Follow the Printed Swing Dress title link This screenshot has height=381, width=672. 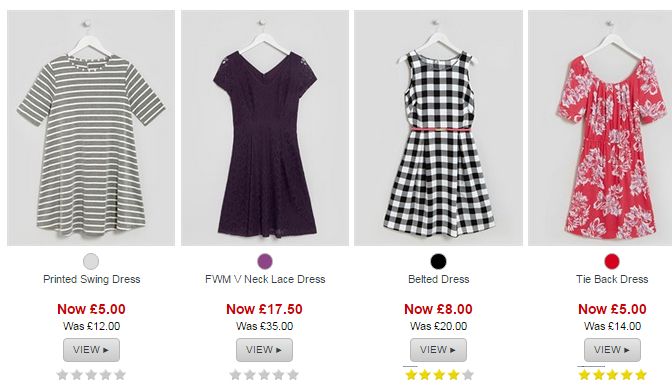[x=92, y=279]
